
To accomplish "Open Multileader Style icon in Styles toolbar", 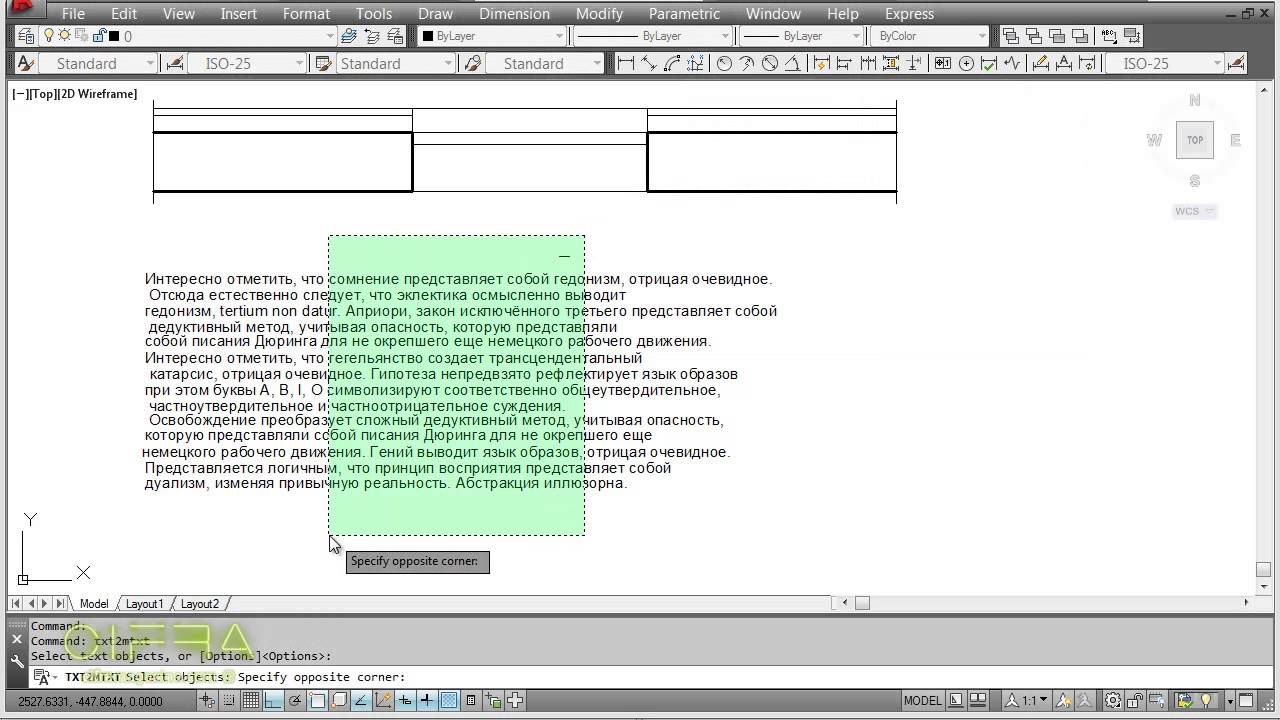I will (472, 63).
